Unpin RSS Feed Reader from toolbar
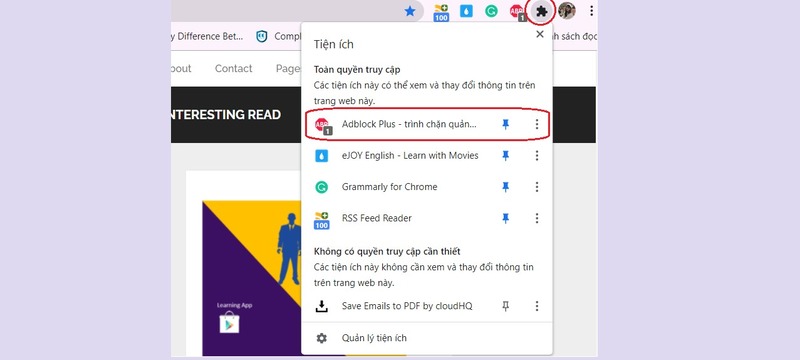This screenshot has height=360, width=800. [x=506, y=218]
